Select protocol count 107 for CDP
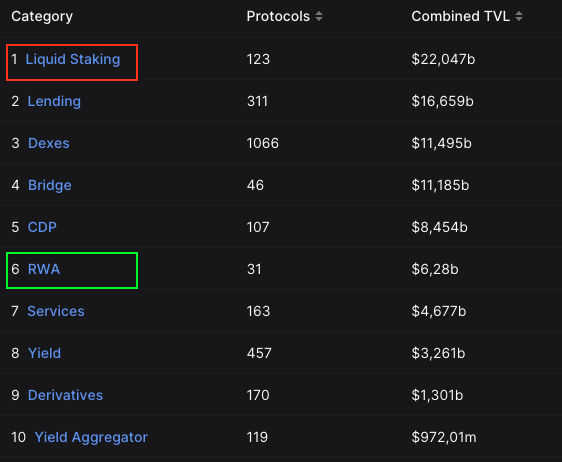 click(x=258, y=227)
